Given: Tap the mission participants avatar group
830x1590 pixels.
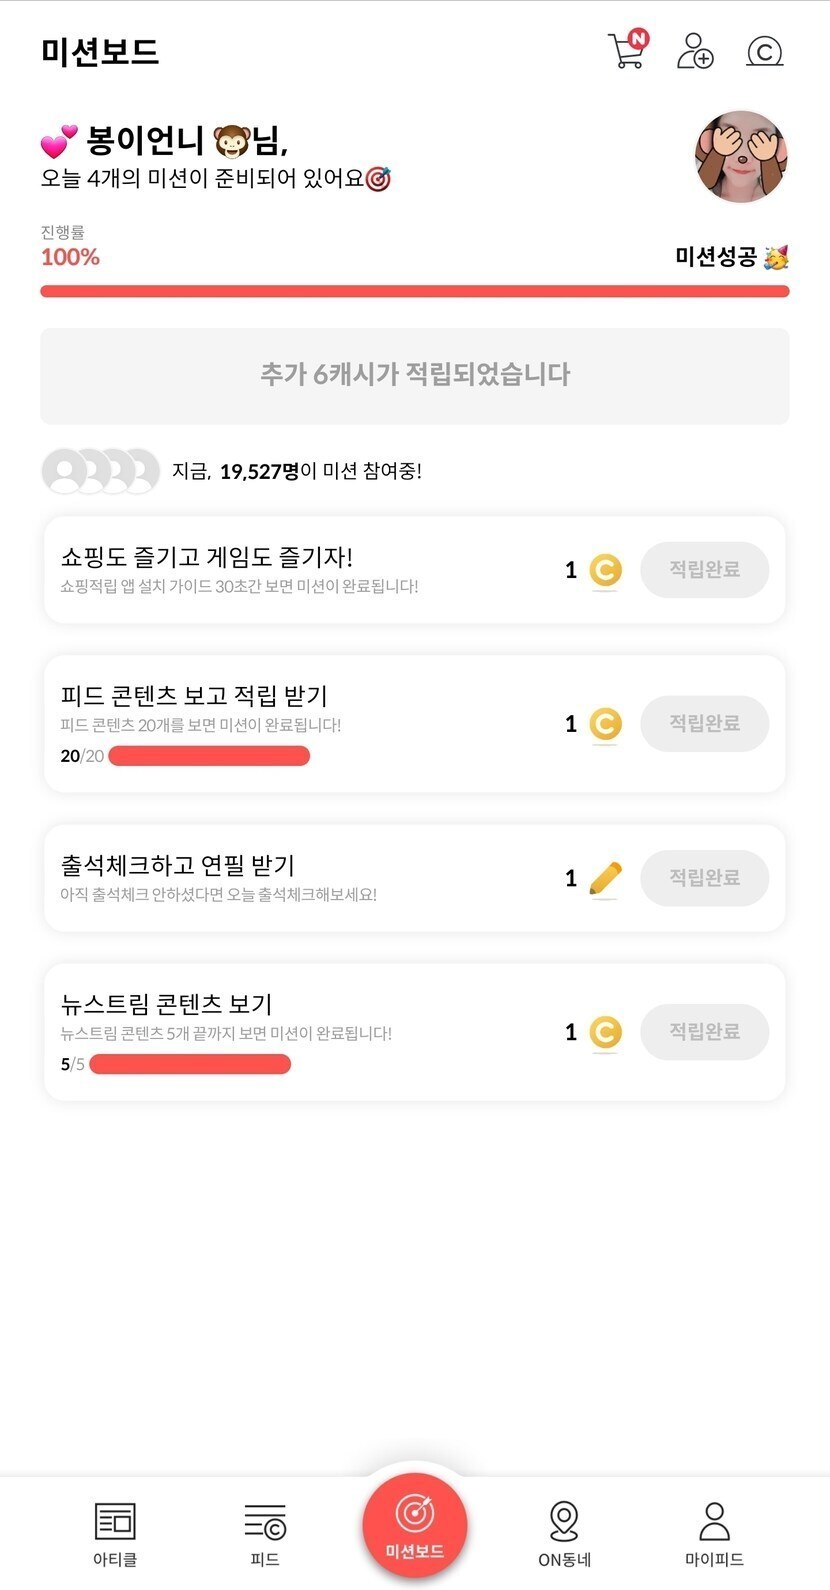Looking at the screenshot, I should pos(100,471).
